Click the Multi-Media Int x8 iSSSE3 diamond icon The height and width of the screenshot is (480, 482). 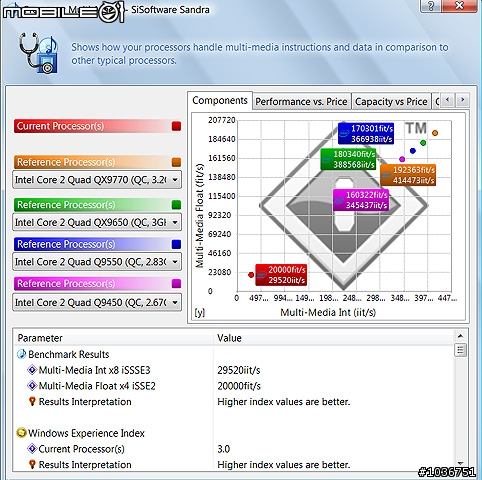click(x=32, y=370)
